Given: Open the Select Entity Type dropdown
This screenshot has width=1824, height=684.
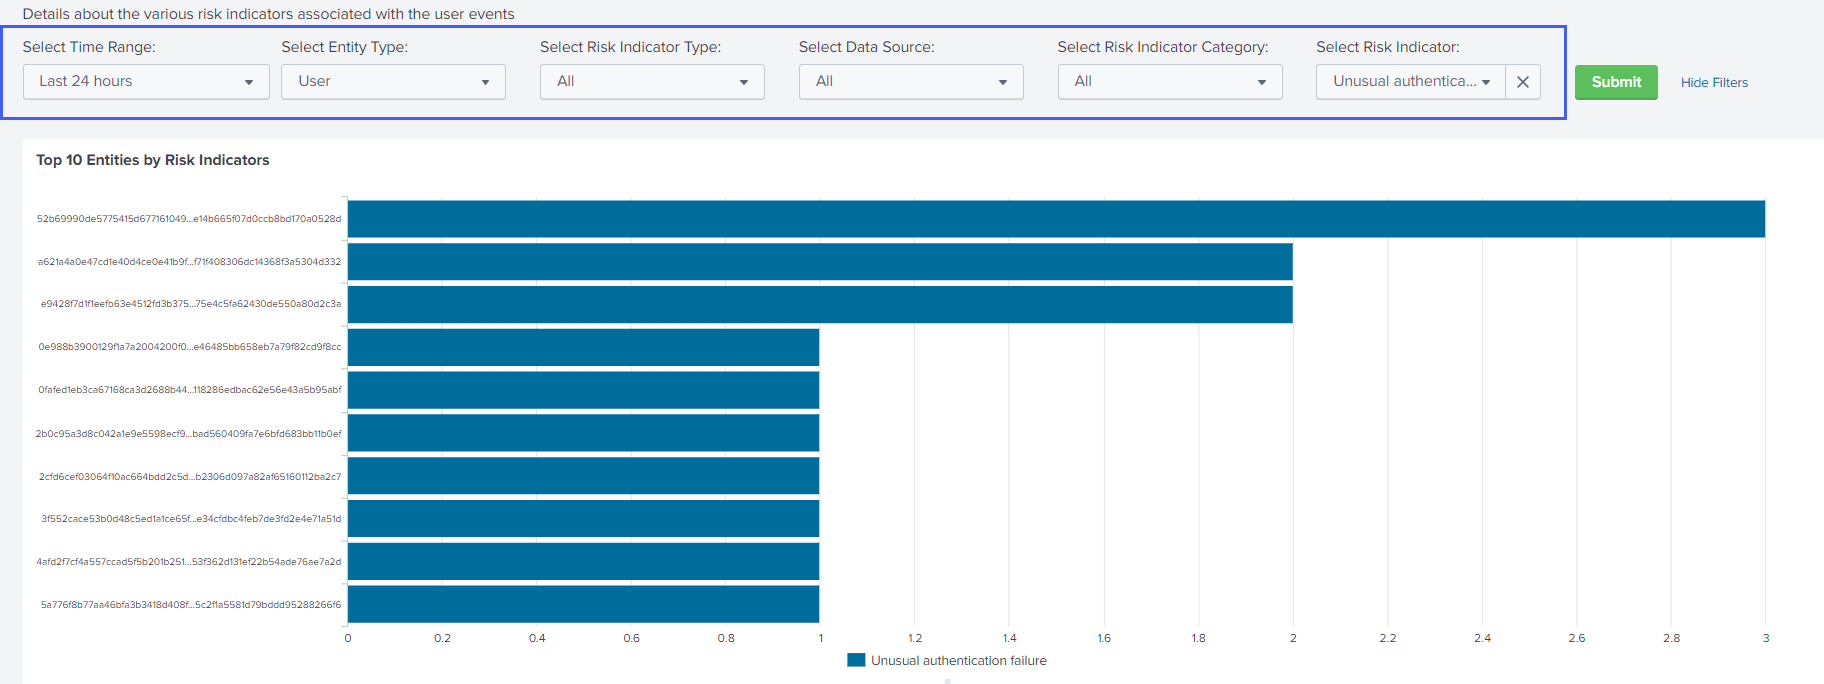Looking at the screenshot, I should click(393, 82).
